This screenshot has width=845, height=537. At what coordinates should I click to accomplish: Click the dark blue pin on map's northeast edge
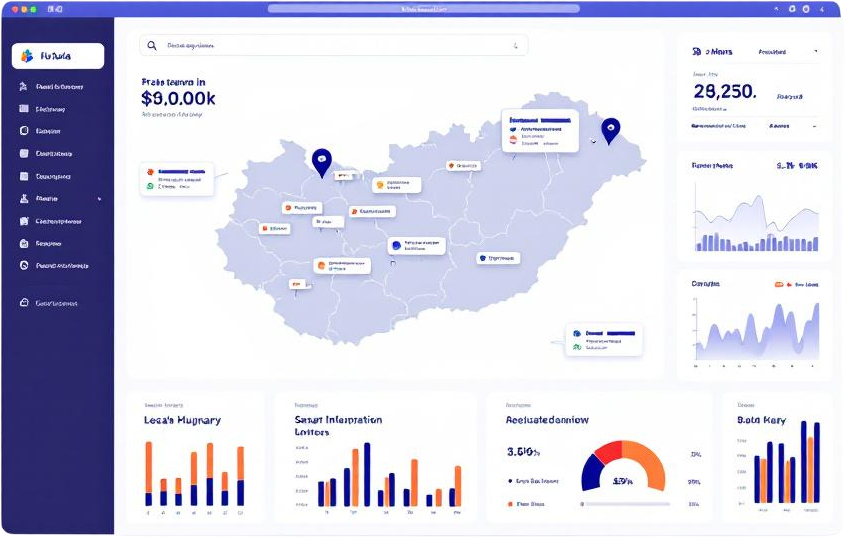(x=610, y=129)
